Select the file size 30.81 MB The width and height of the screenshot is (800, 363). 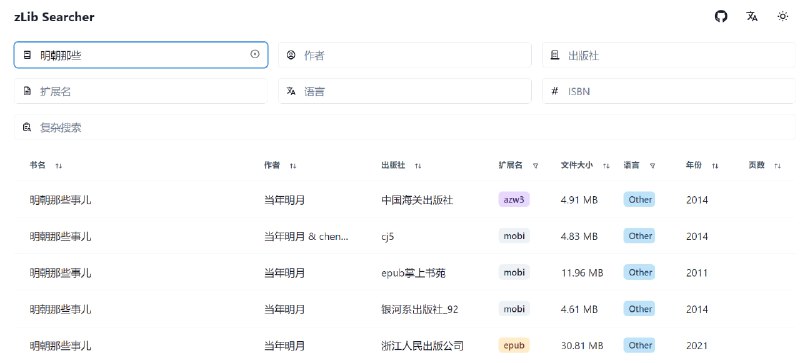582,346
